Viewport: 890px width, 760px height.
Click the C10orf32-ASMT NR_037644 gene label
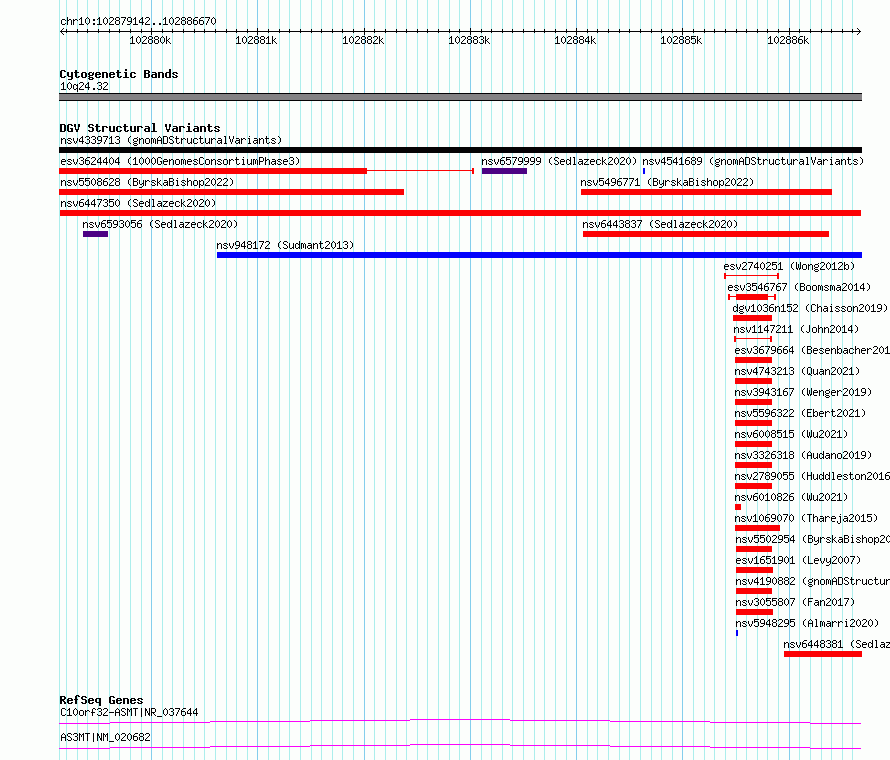click(129, 712)
